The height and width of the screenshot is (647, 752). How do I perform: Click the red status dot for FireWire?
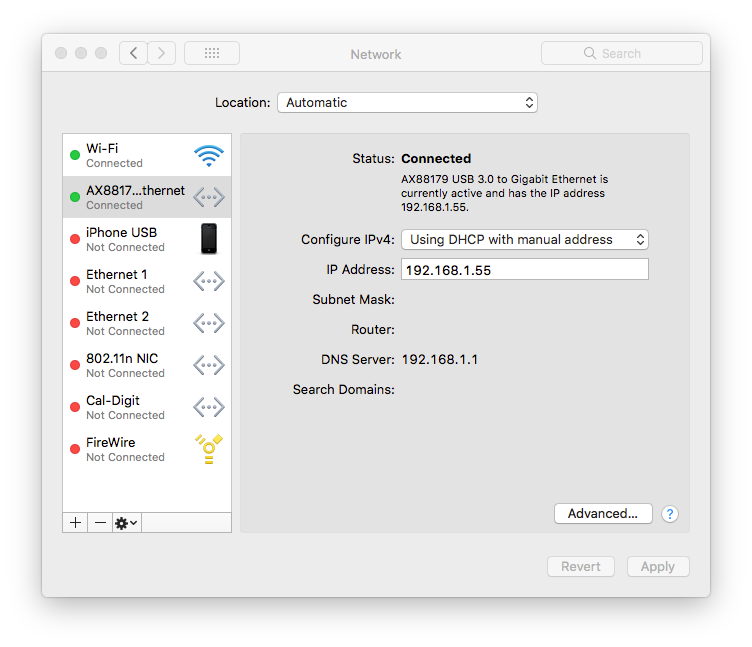coord(75,449)
